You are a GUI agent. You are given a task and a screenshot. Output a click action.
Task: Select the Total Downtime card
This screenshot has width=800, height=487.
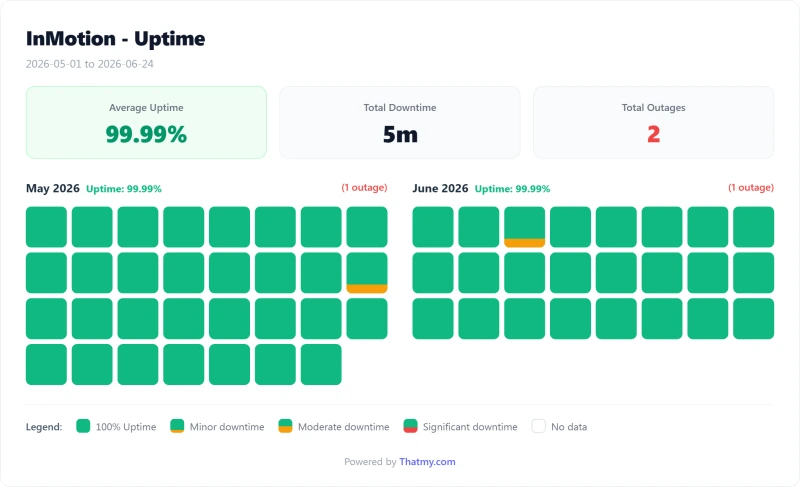400,122
